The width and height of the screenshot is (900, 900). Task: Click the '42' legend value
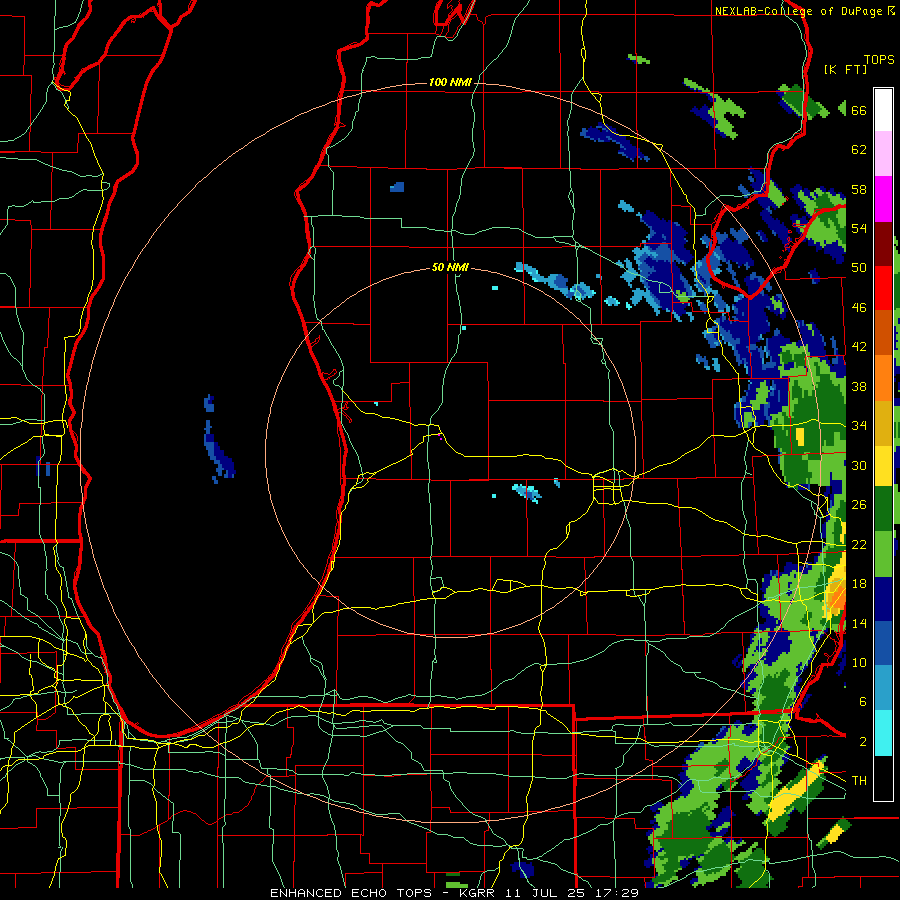[x=859, y=347]
